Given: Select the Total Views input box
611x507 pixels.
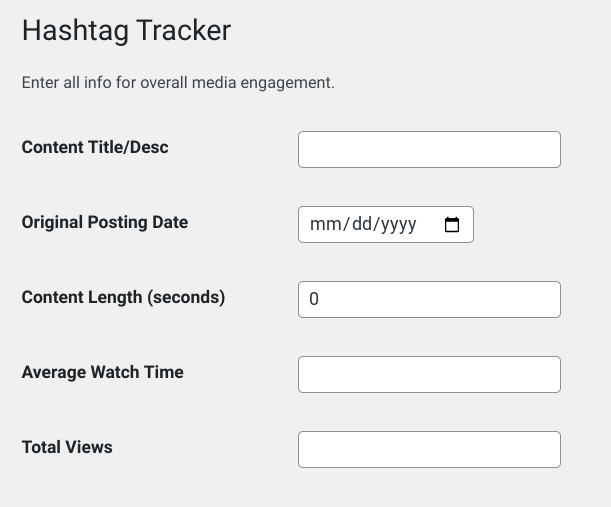Looking at the screenshot, I should tap(429, 450).
